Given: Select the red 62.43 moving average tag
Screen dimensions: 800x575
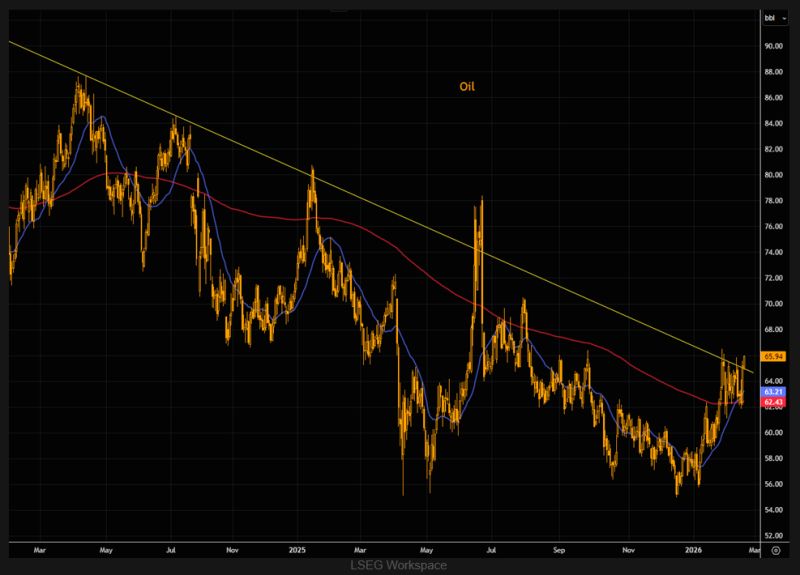Looking at the screenshot, I should click(773, 402).
